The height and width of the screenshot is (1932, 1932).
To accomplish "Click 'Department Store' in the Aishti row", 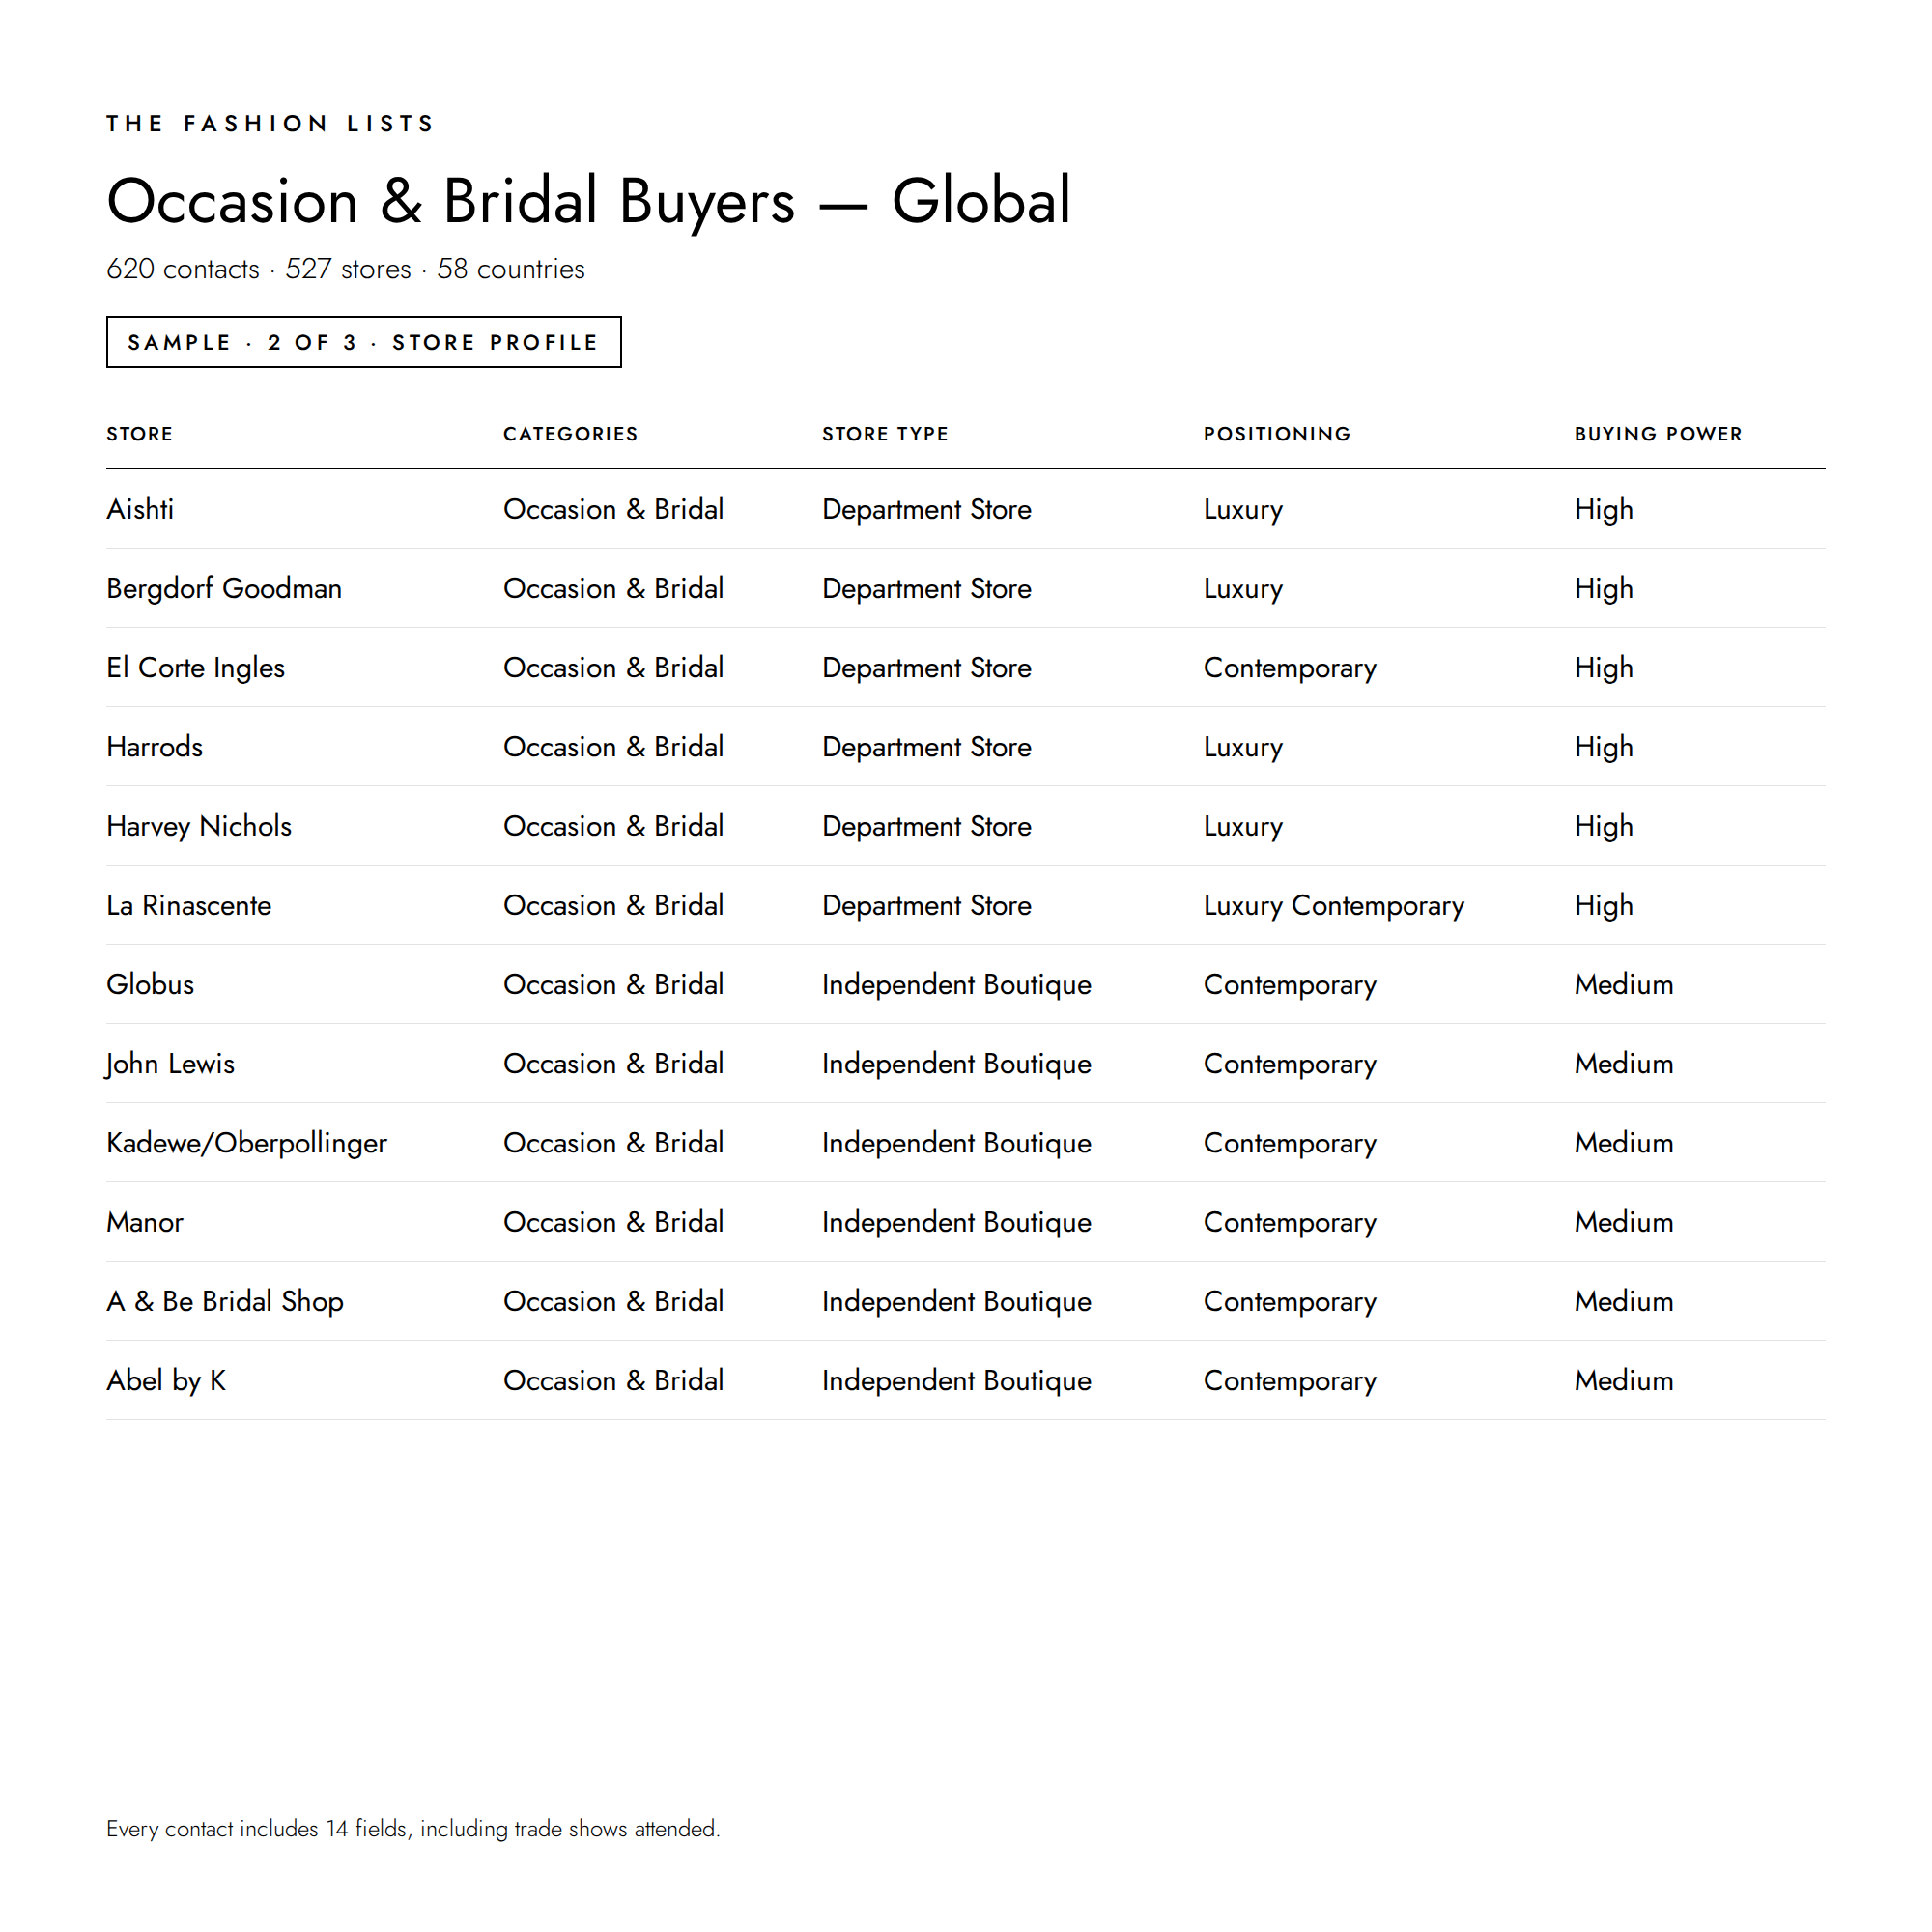I will click(x=927, y=510).
